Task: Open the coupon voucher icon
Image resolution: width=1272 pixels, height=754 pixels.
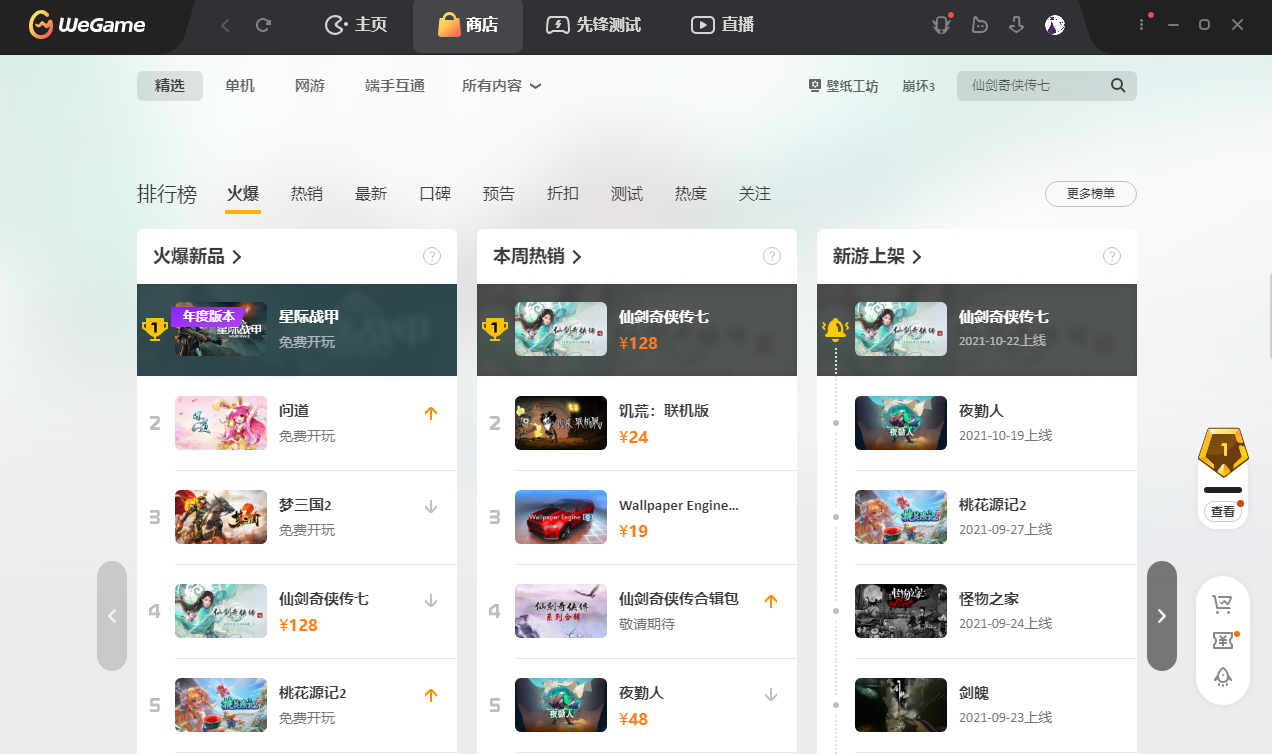Action: click(1222, 640)
